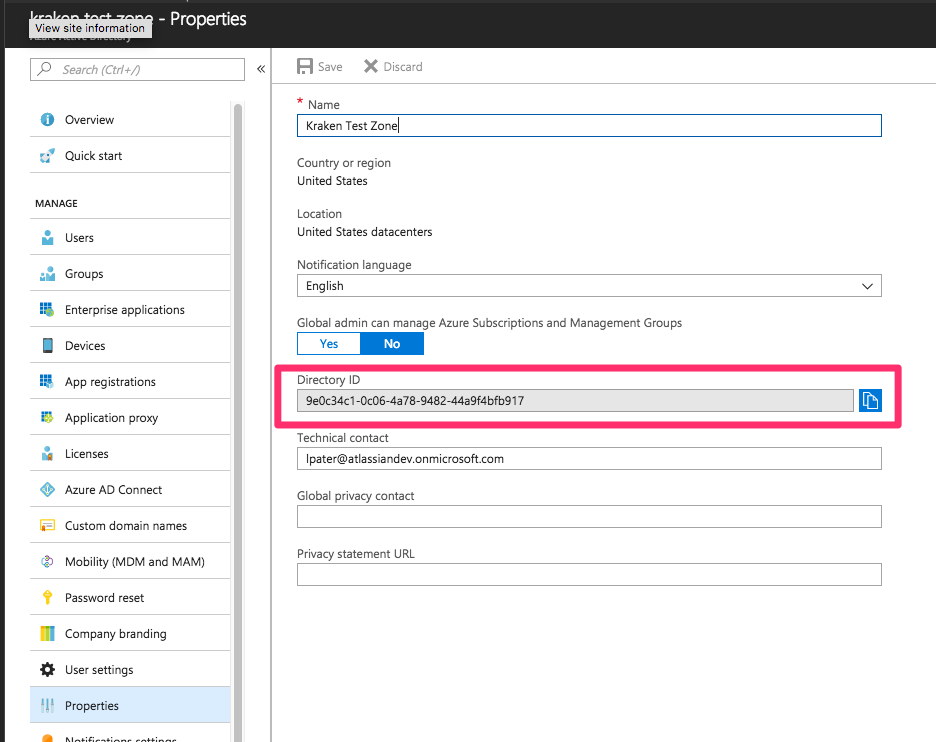Click the Password reset key icon
The image size is (936, 742).
pyautogui.click(x=47, y=598)
